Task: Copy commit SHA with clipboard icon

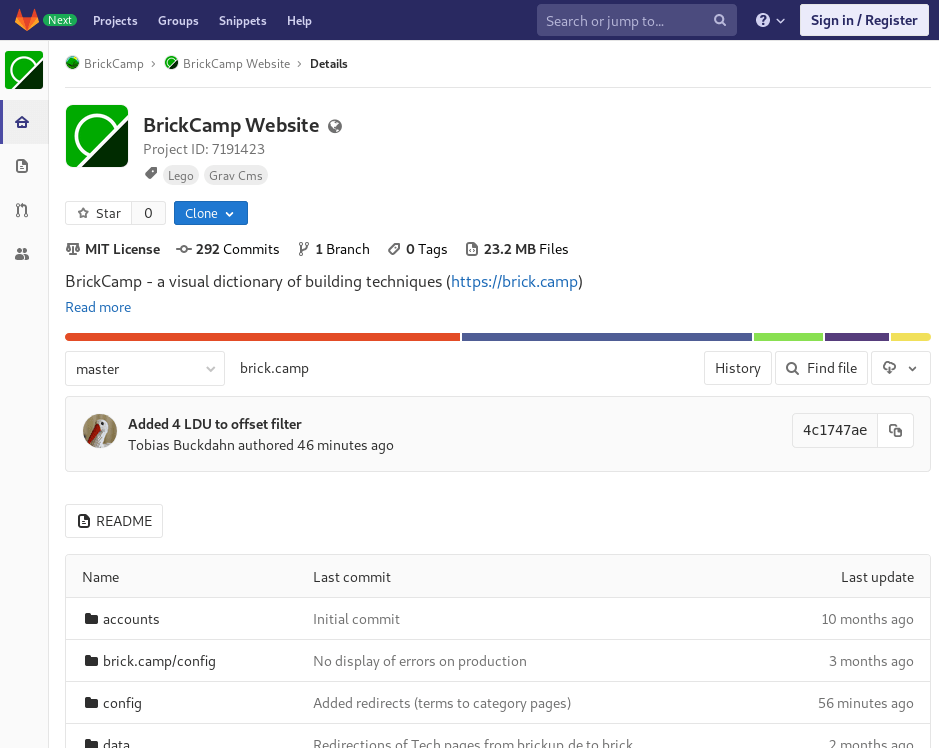Action: 895,430
